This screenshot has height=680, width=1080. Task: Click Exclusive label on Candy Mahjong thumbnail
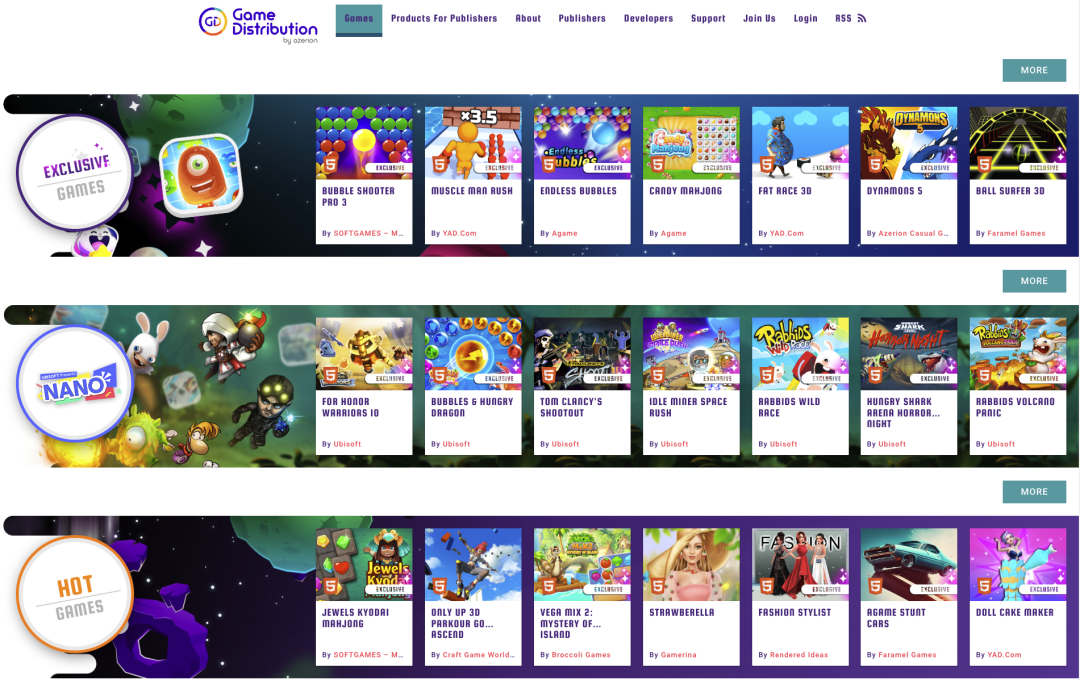pyautogui.click(x=716, y=167)
